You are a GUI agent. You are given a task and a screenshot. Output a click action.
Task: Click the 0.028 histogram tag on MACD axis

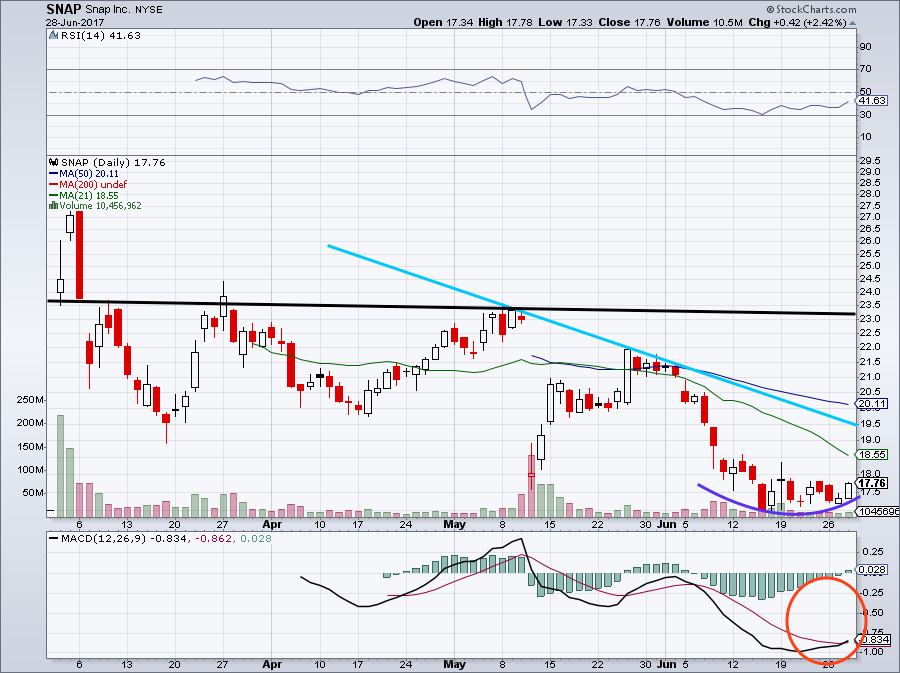(872, 570)
